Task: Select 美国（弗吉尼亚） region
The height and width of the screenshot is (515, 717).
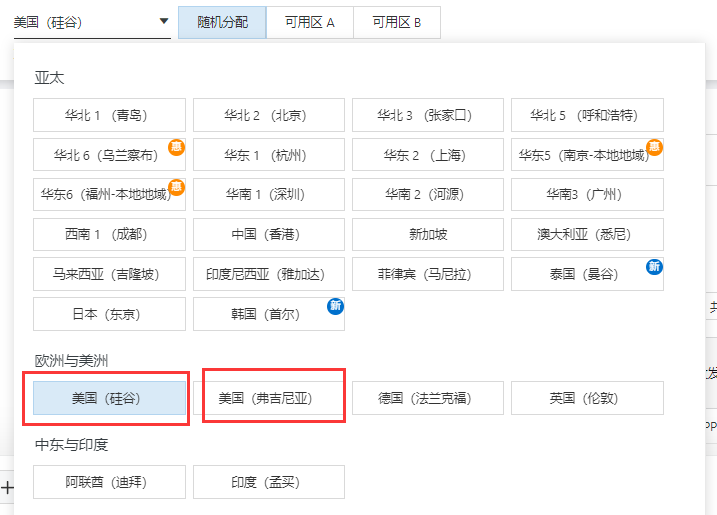Action: pos(268,398)
